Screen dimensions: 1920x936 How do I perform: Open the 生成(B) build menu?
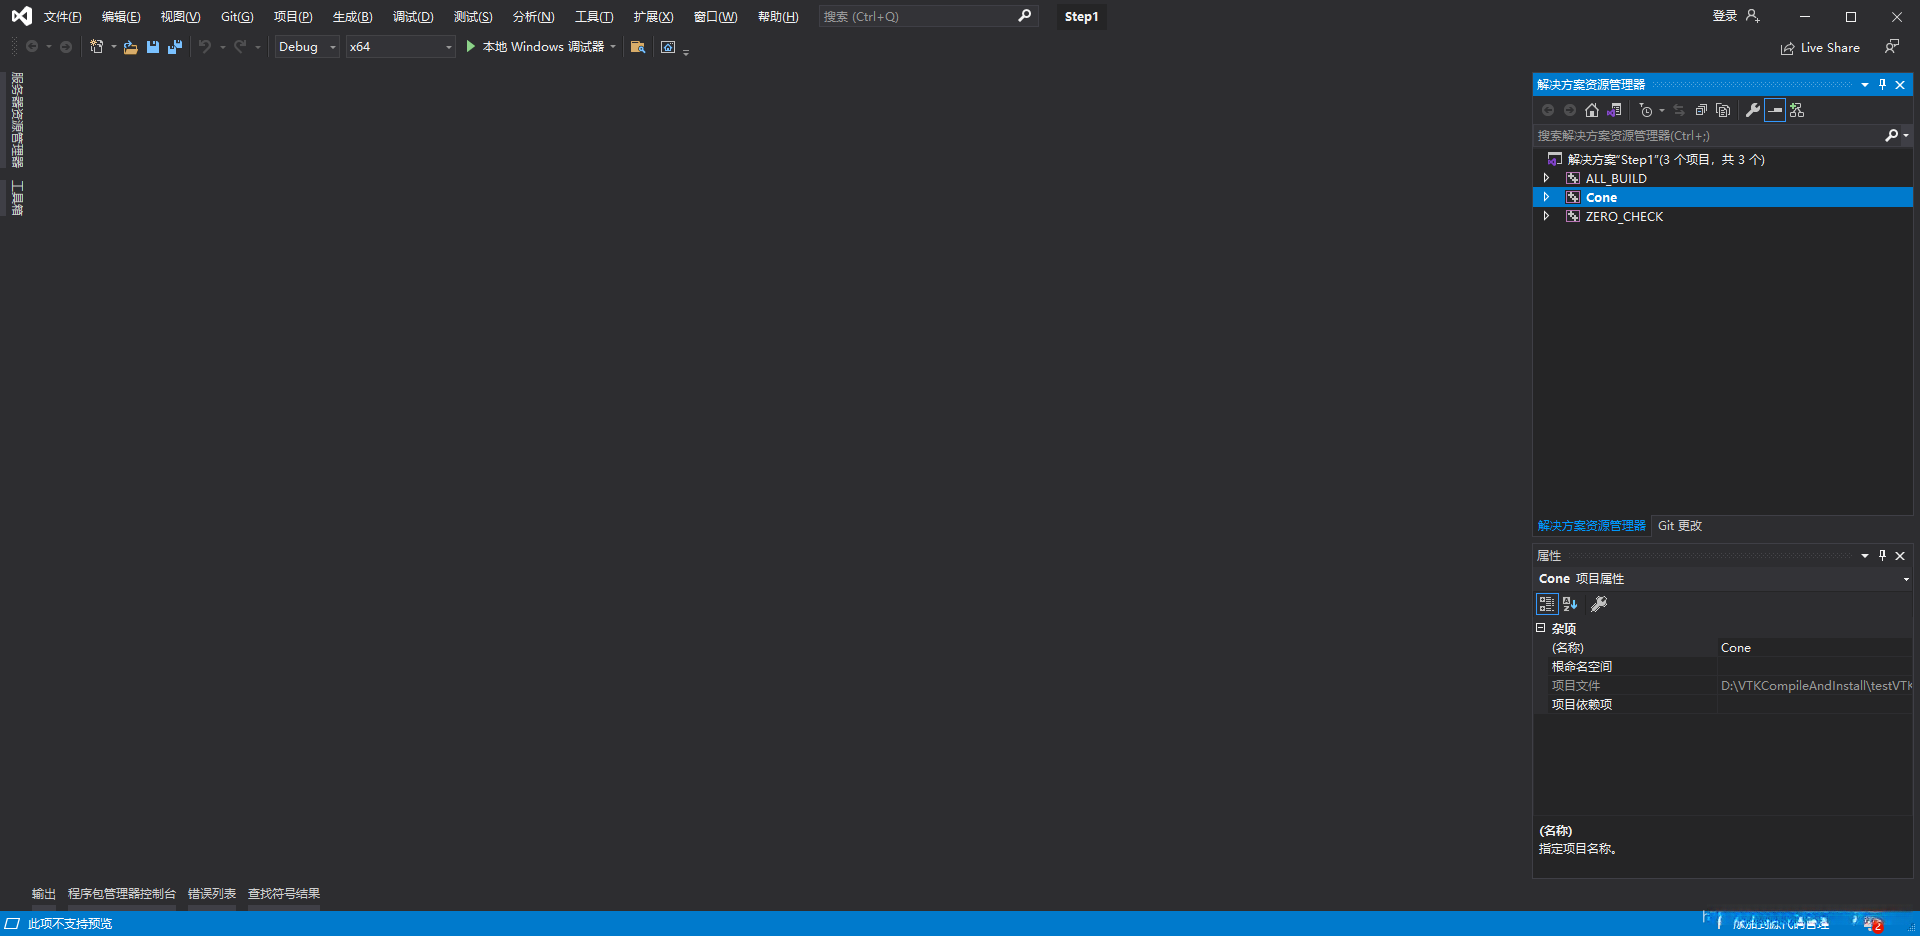pyautogui.click(x=352, y=17)
